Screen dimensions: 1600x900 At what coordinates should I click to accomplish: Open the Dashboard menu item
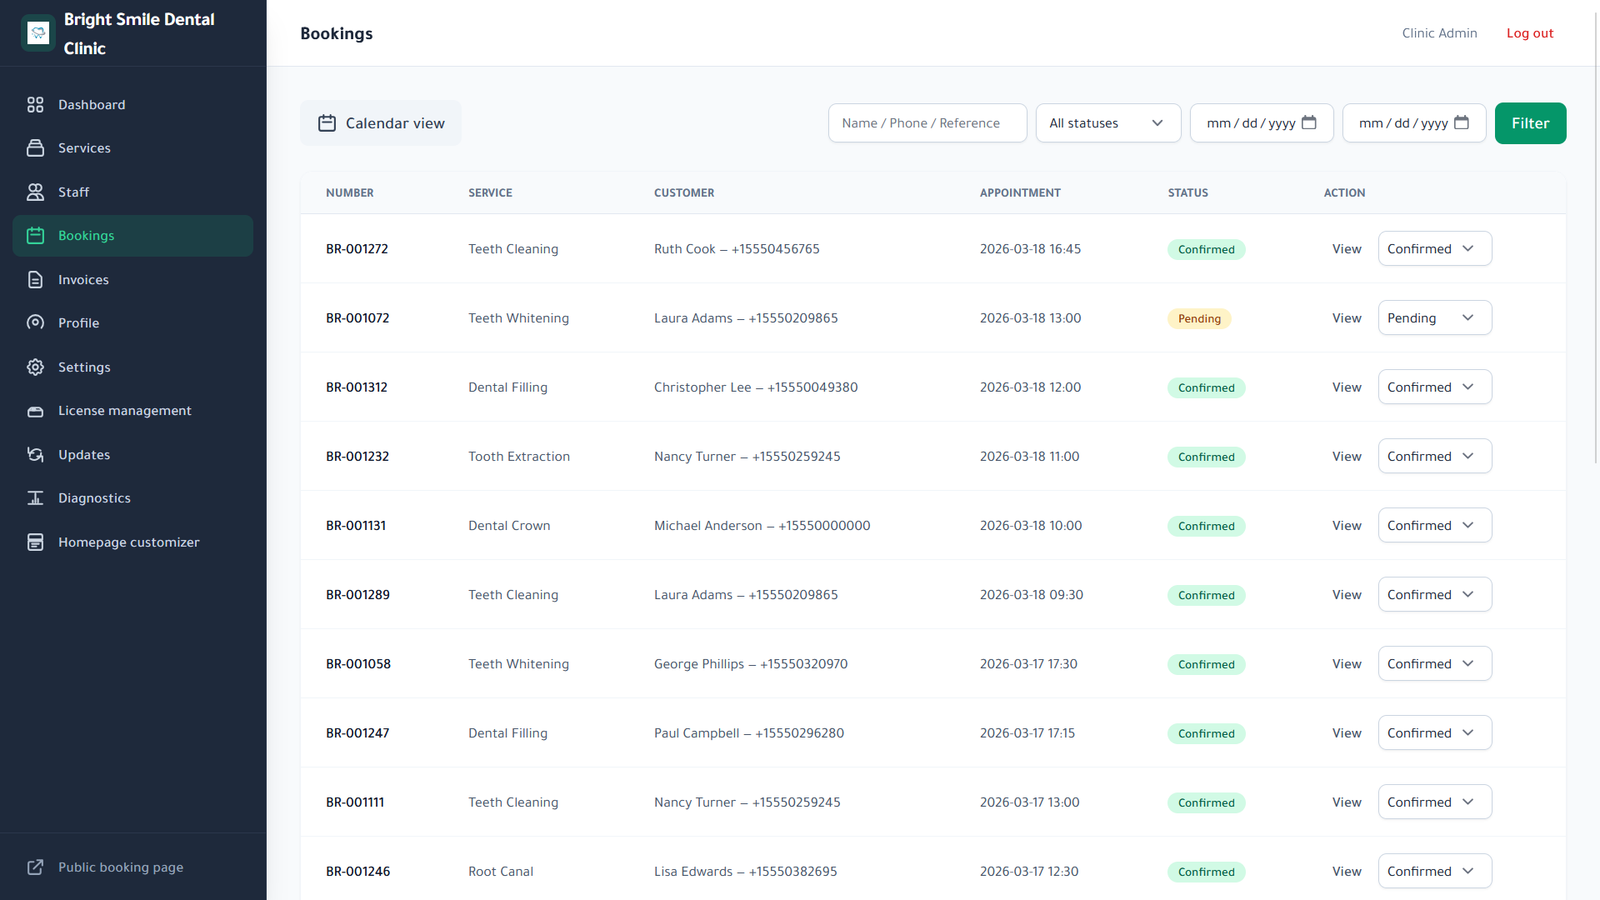click(133, 105)
